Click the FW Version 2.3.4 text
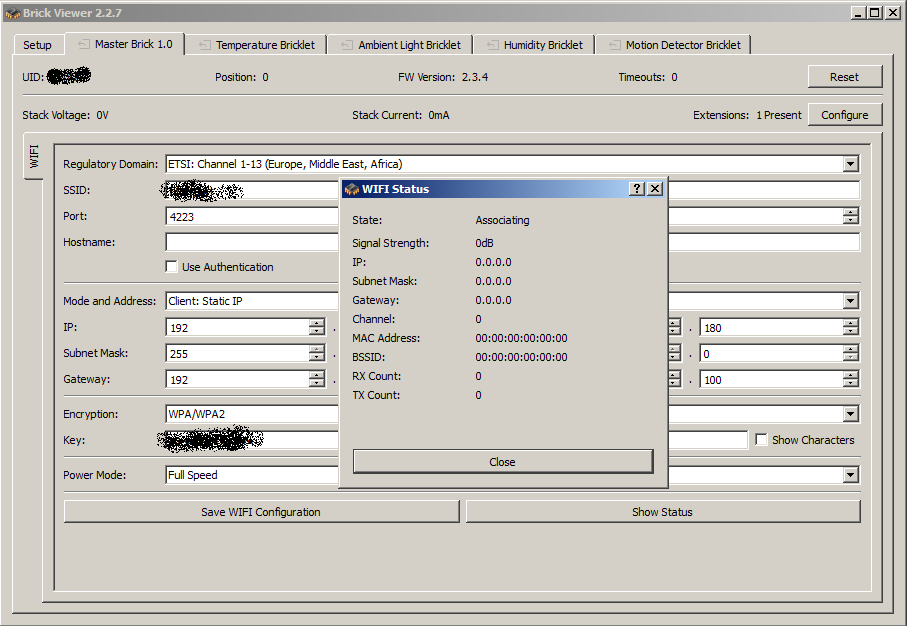 (x=443, y=77)
